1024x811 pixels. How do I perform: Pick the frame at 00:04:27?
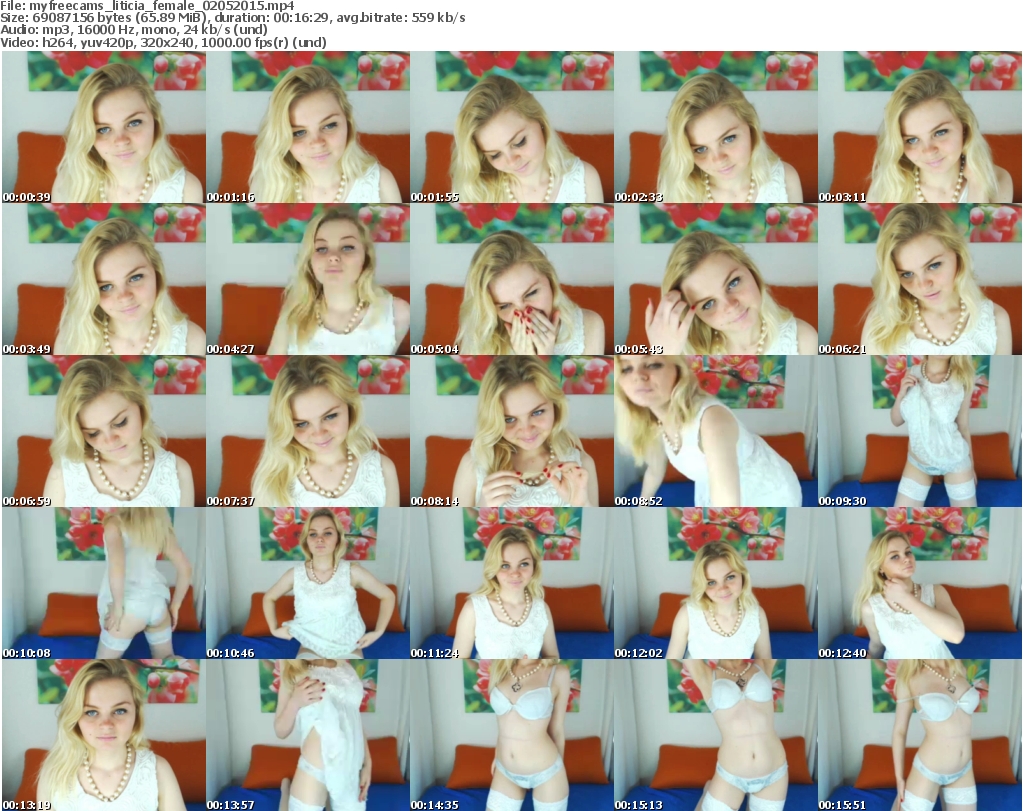[308, 279]
